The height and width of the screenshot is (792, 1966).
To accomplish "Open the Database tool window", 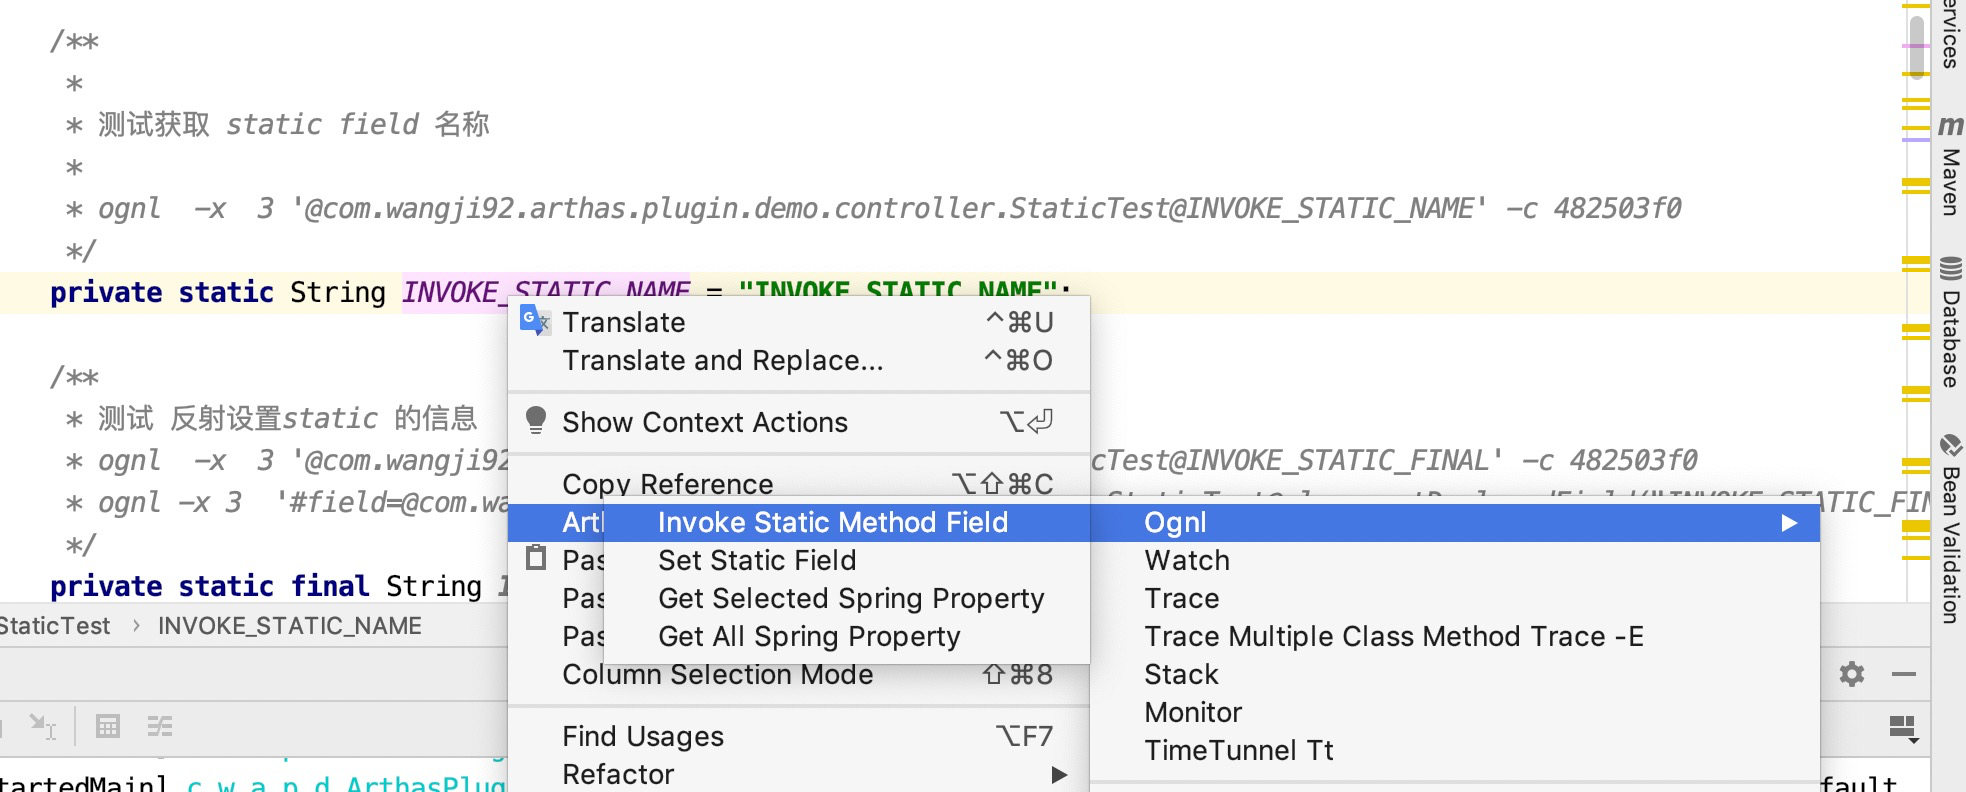I will pos(1950,323).
